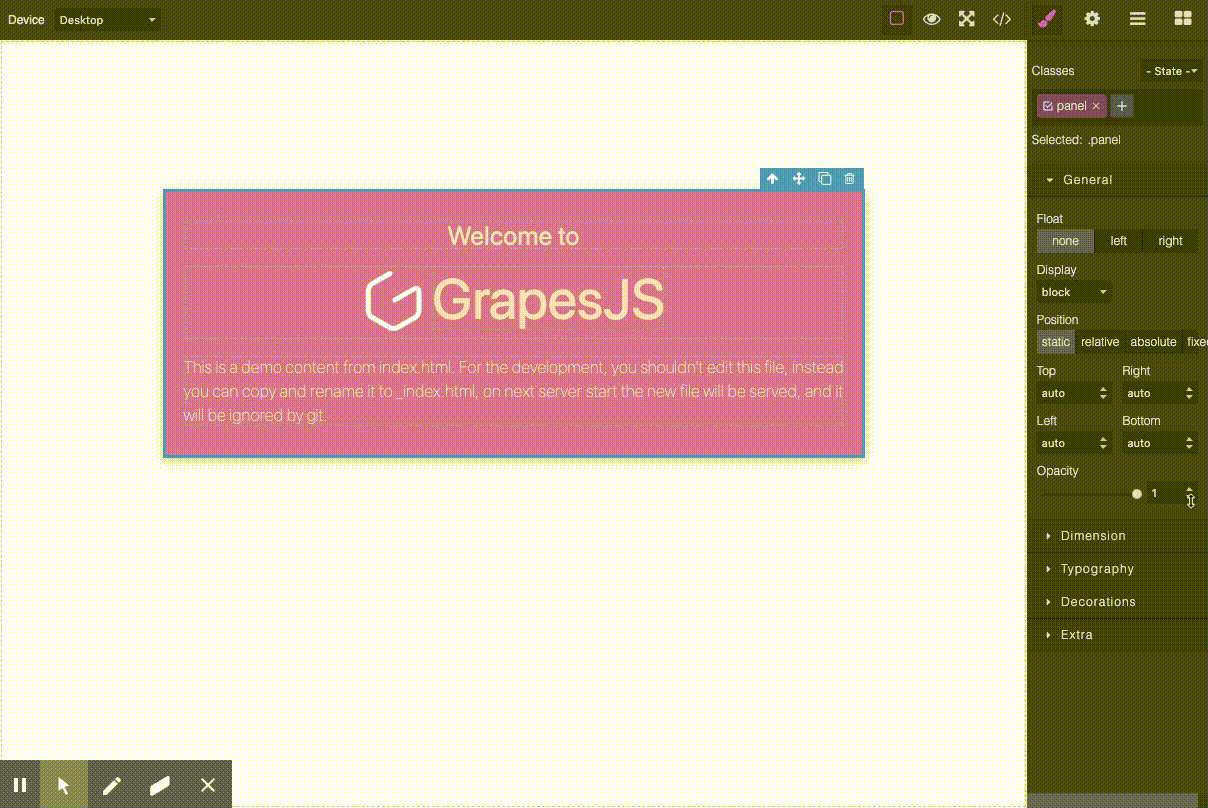Delete the selected panel with trash icon
This screenshot has height=808, width=1208.
pos(850,179)
